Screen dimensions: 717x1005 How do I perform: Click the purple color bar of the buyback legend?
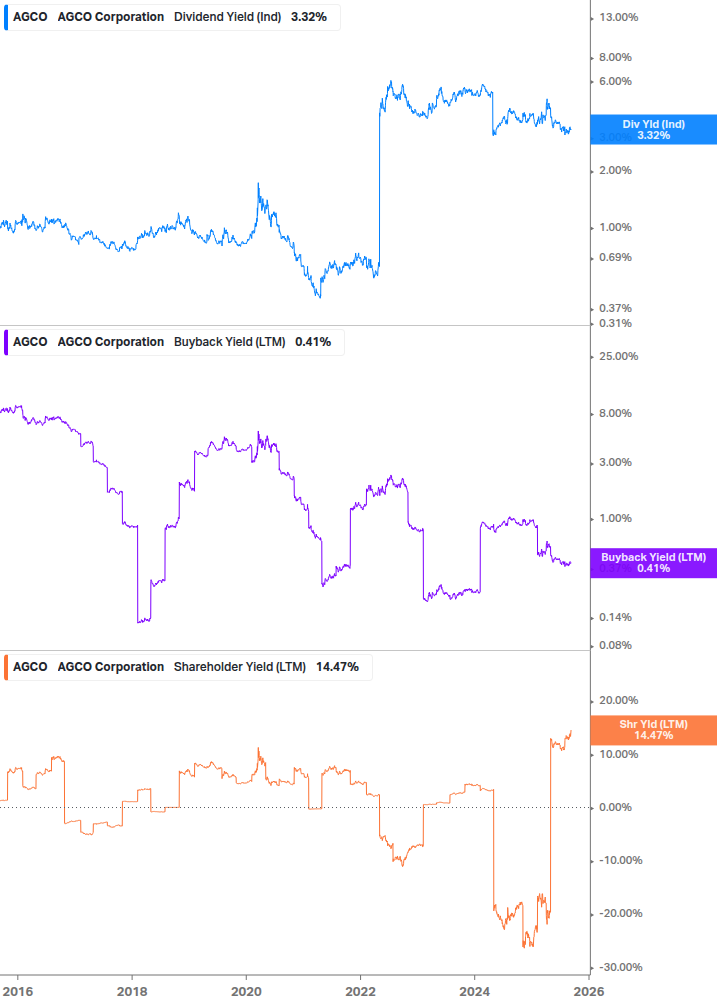tap(6, 342)
